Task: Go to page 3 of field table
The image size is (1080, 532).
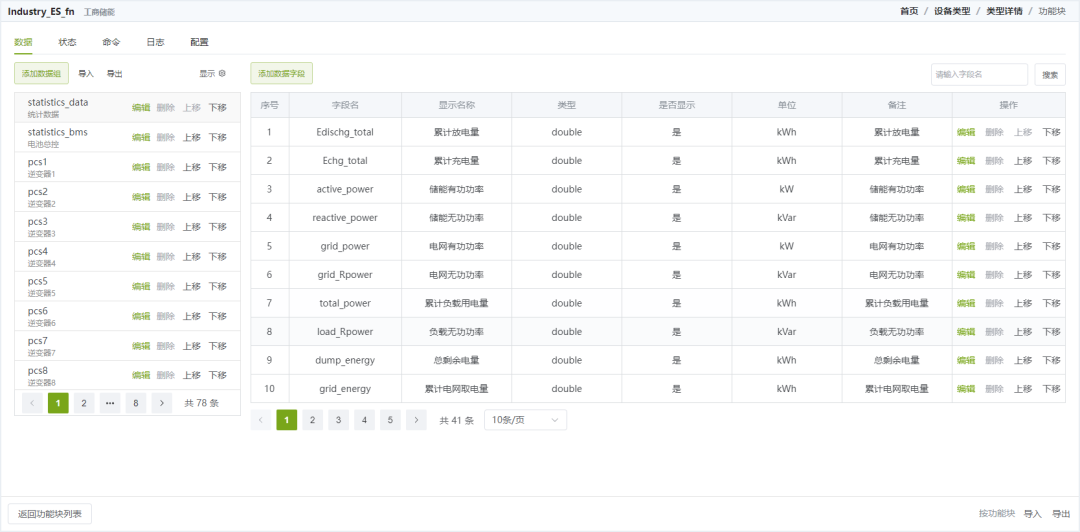Action: [x=338, y=420]
